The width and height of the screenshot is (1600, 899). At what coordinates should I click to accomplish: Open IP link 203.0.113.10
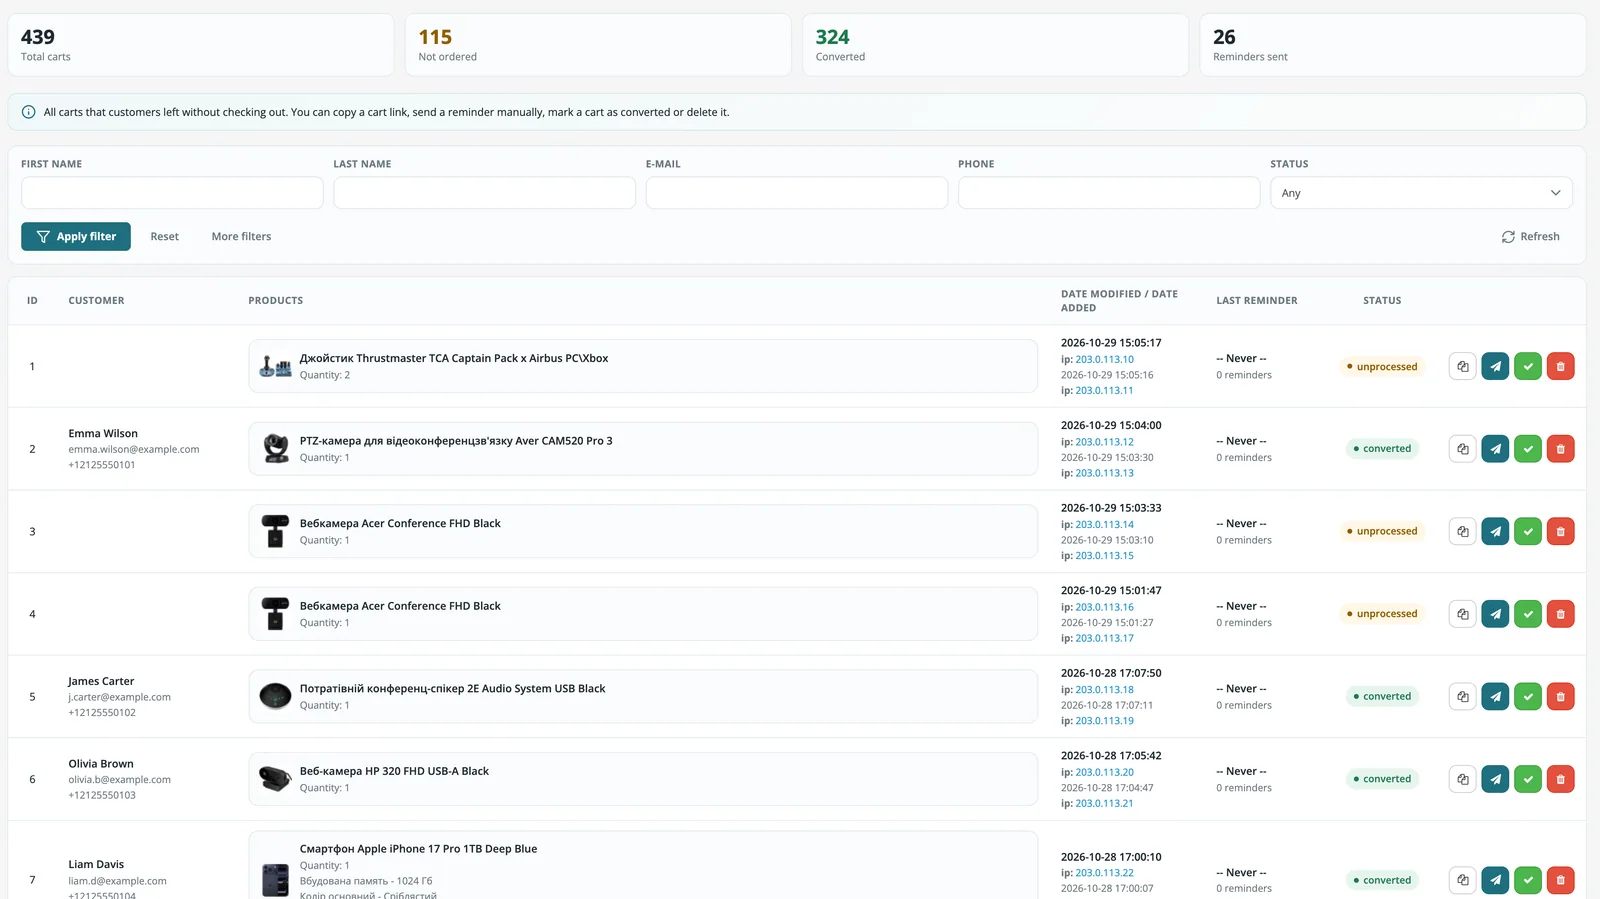pyautogui.click(x=1104, y=359)
